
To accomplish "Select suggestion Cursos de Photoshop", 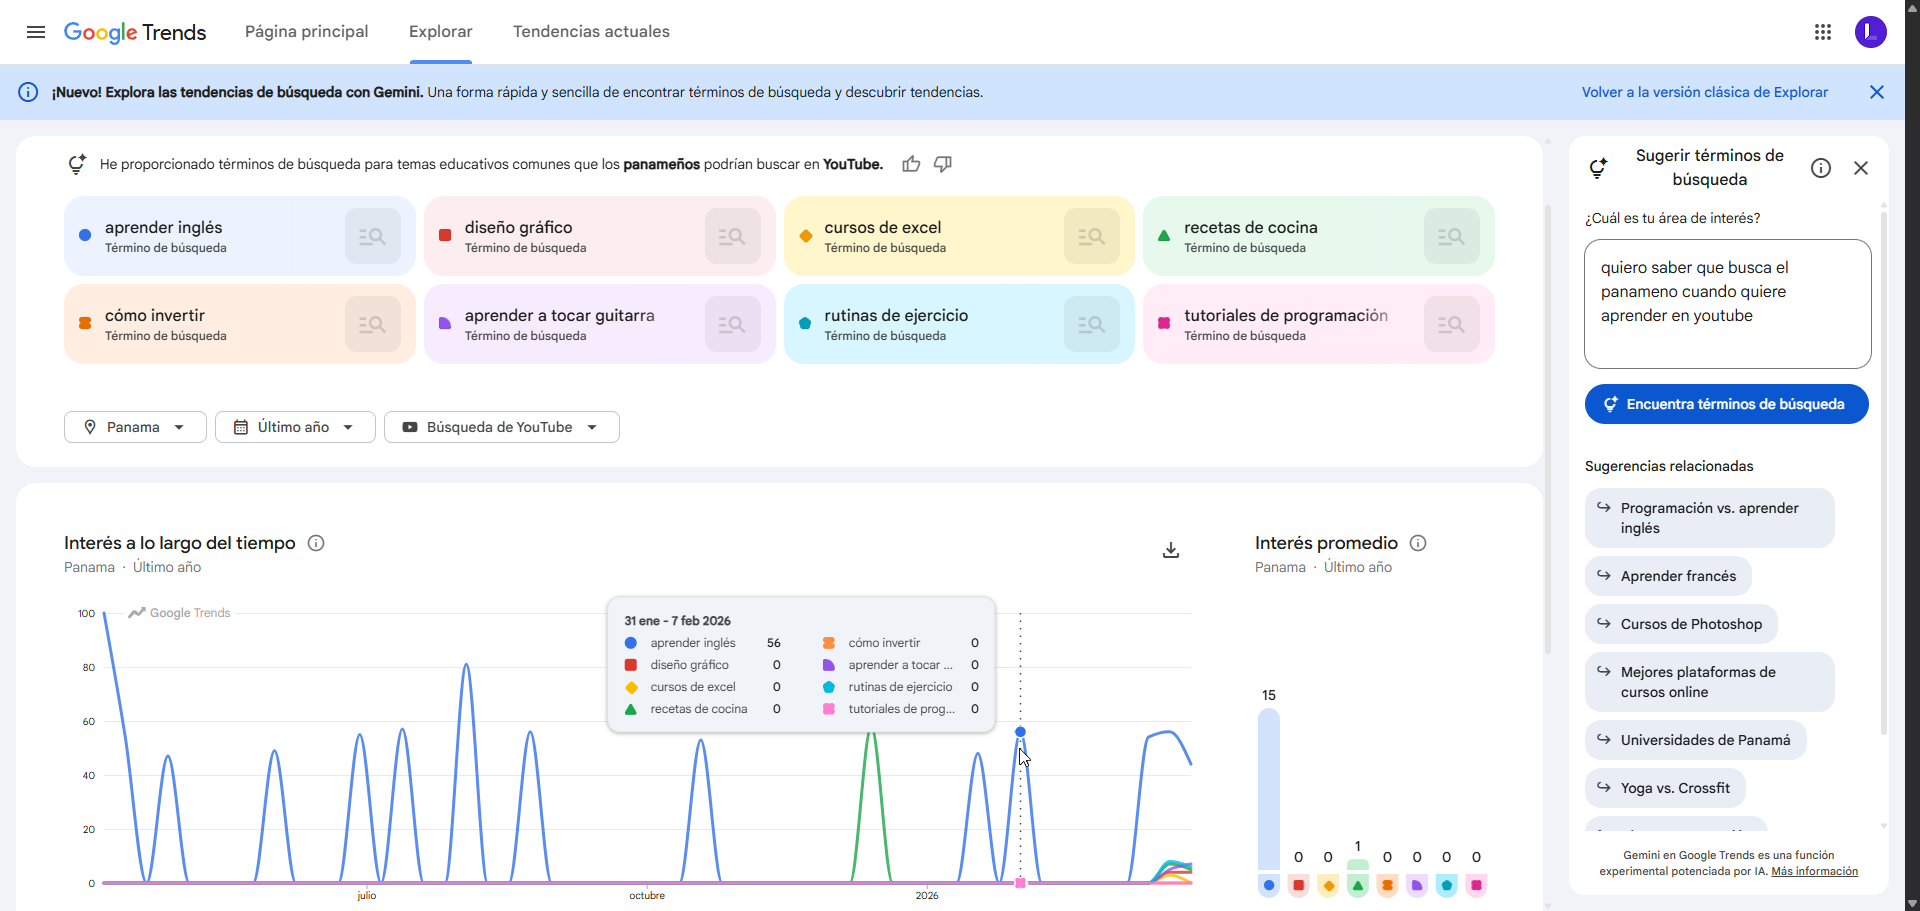I will coord(1681,624).
